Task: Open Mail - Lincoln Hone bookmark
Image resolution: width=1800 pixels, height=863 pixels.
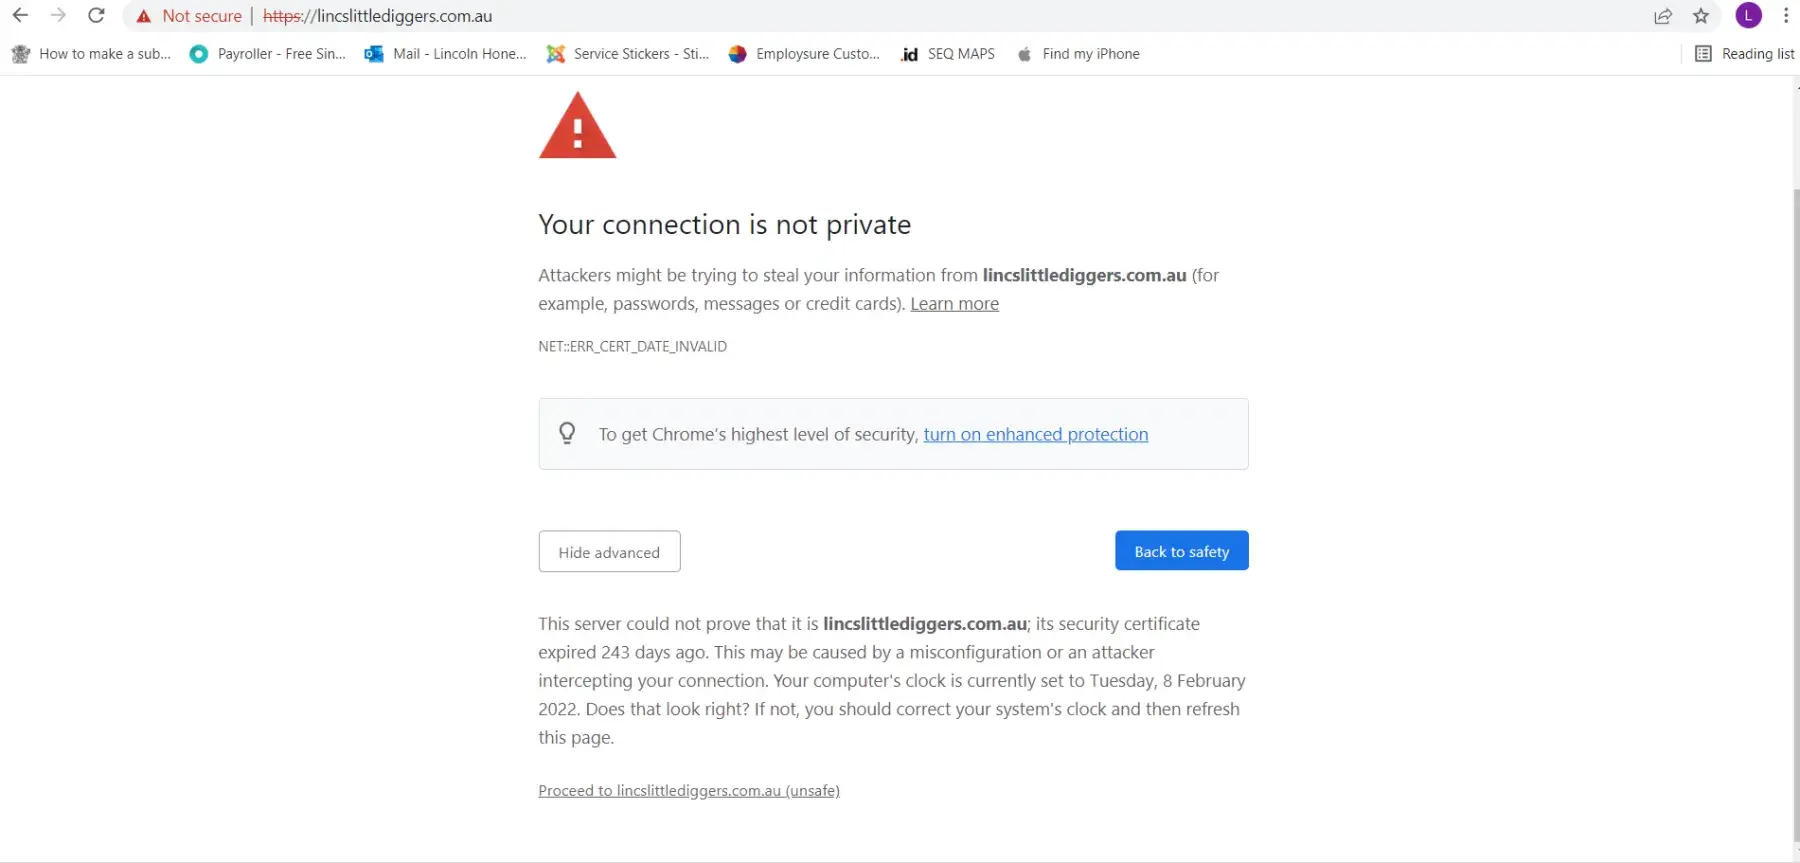Action: click(x=446, y=54)
